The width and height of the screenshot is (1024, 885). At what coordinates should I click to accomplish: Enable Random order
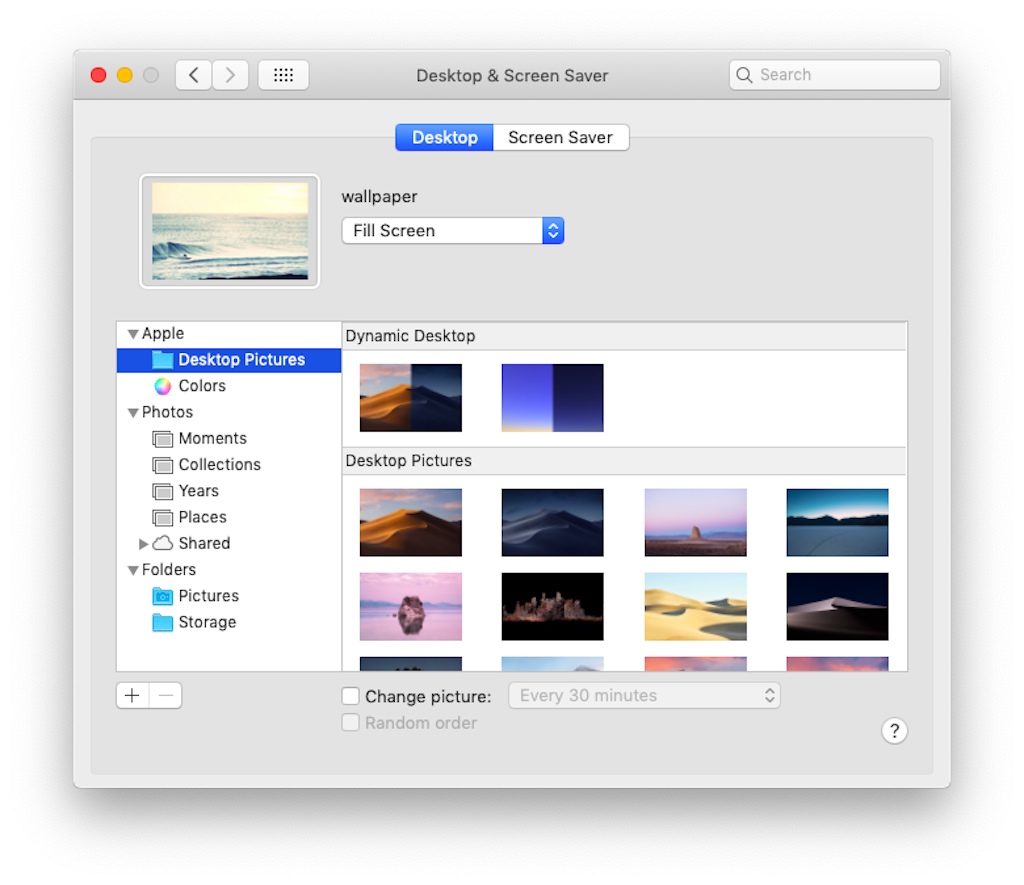coord(351,722)
